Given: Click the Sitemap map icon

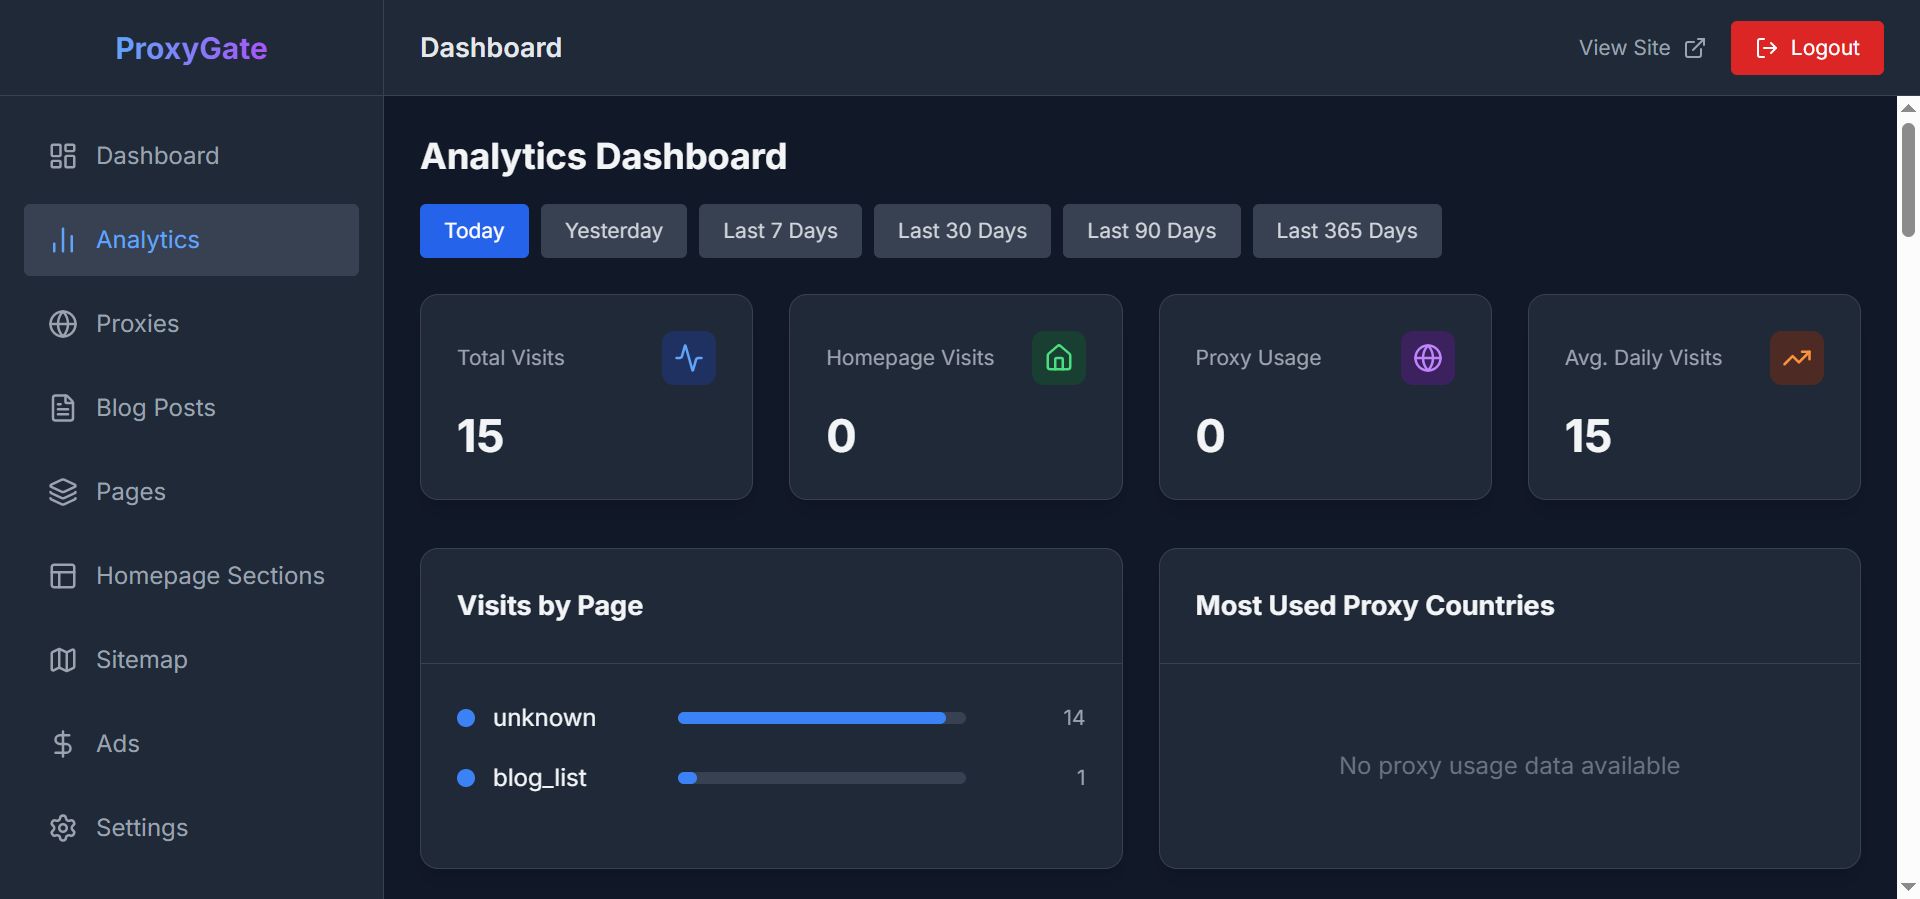Looking at the screenshot, I should click(x=63, y=660).
